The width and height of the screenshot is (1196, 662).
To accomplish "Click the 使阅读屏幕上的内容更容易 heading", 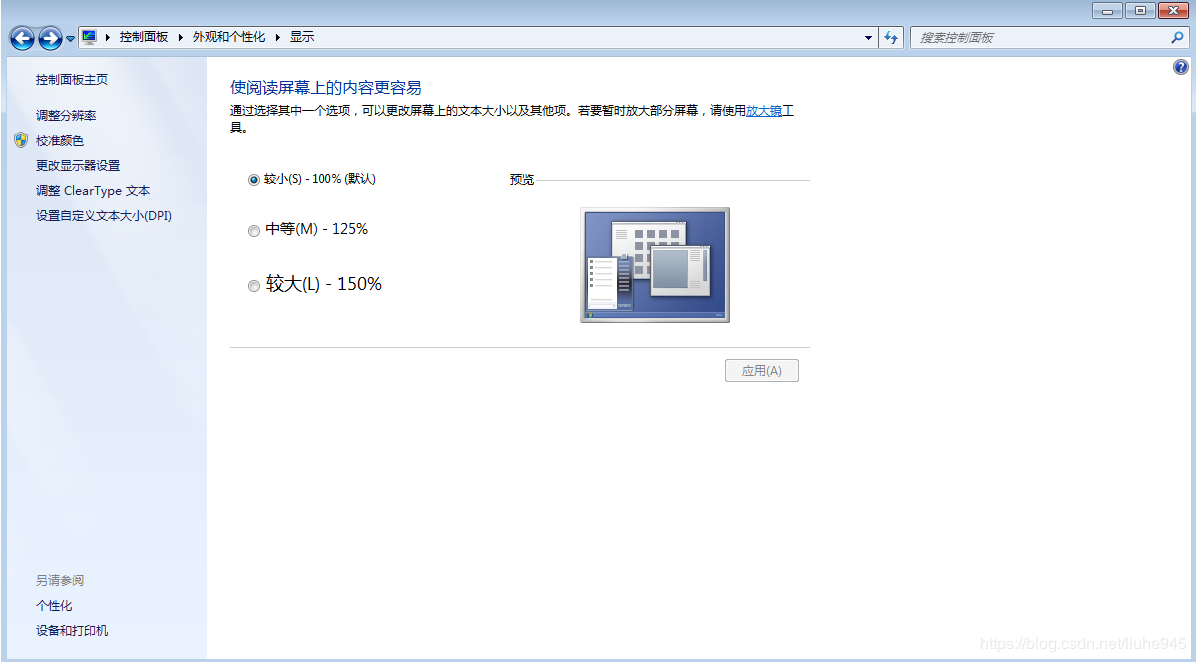I will pyautogui.click(x=326, y=88).
